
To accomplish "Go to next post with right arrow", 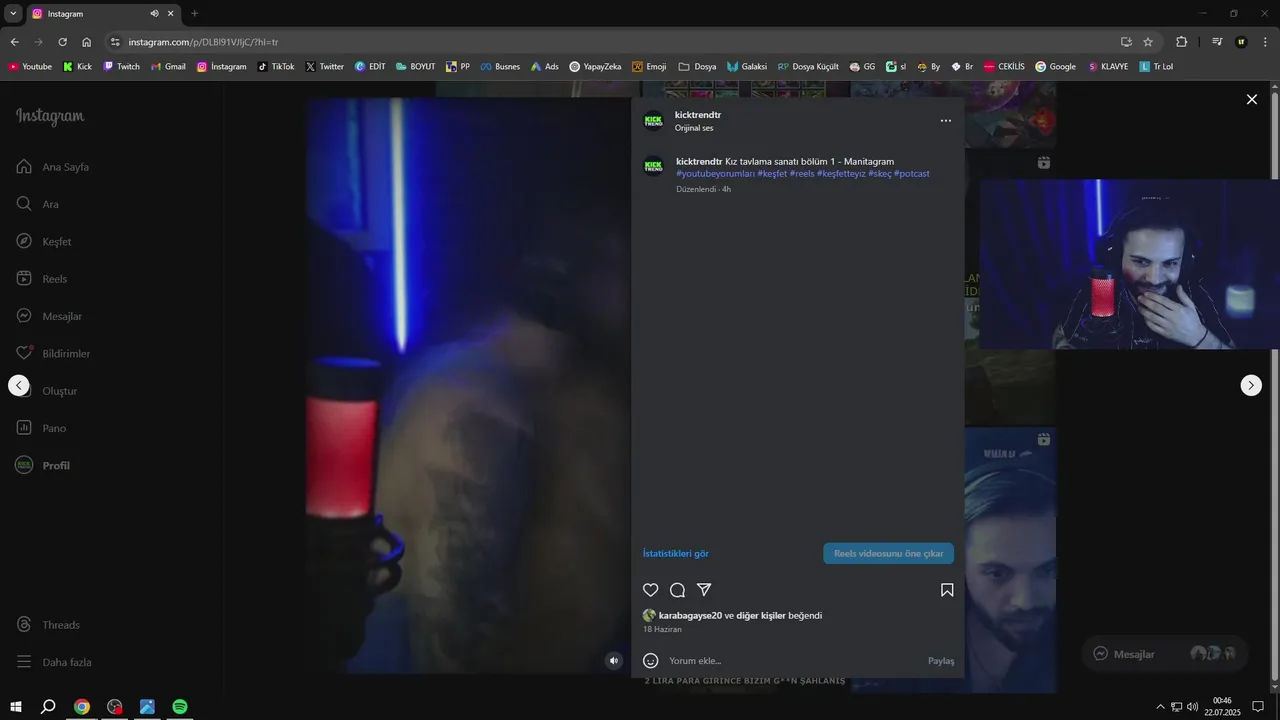I will tap(1251, 385).
